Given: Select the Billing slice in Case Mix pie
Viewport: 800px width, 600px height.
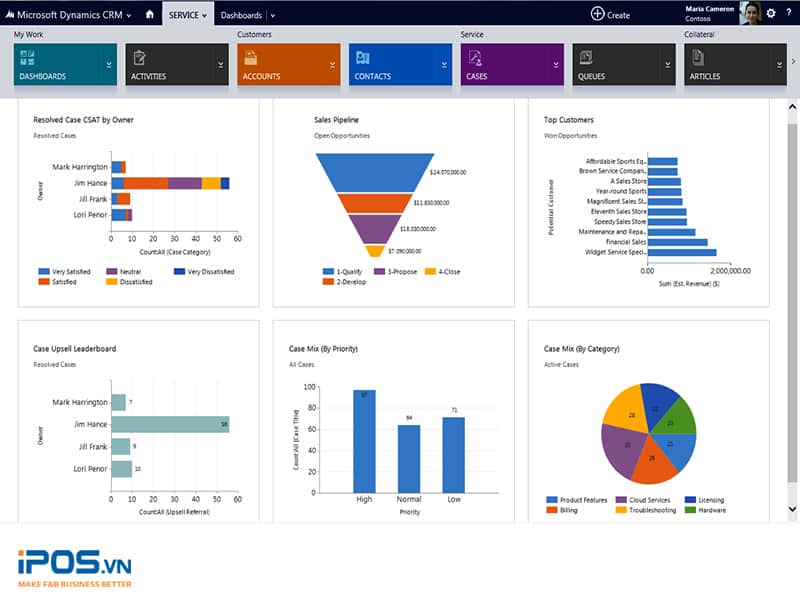Looking at the screenshot, I should point(650,460).
